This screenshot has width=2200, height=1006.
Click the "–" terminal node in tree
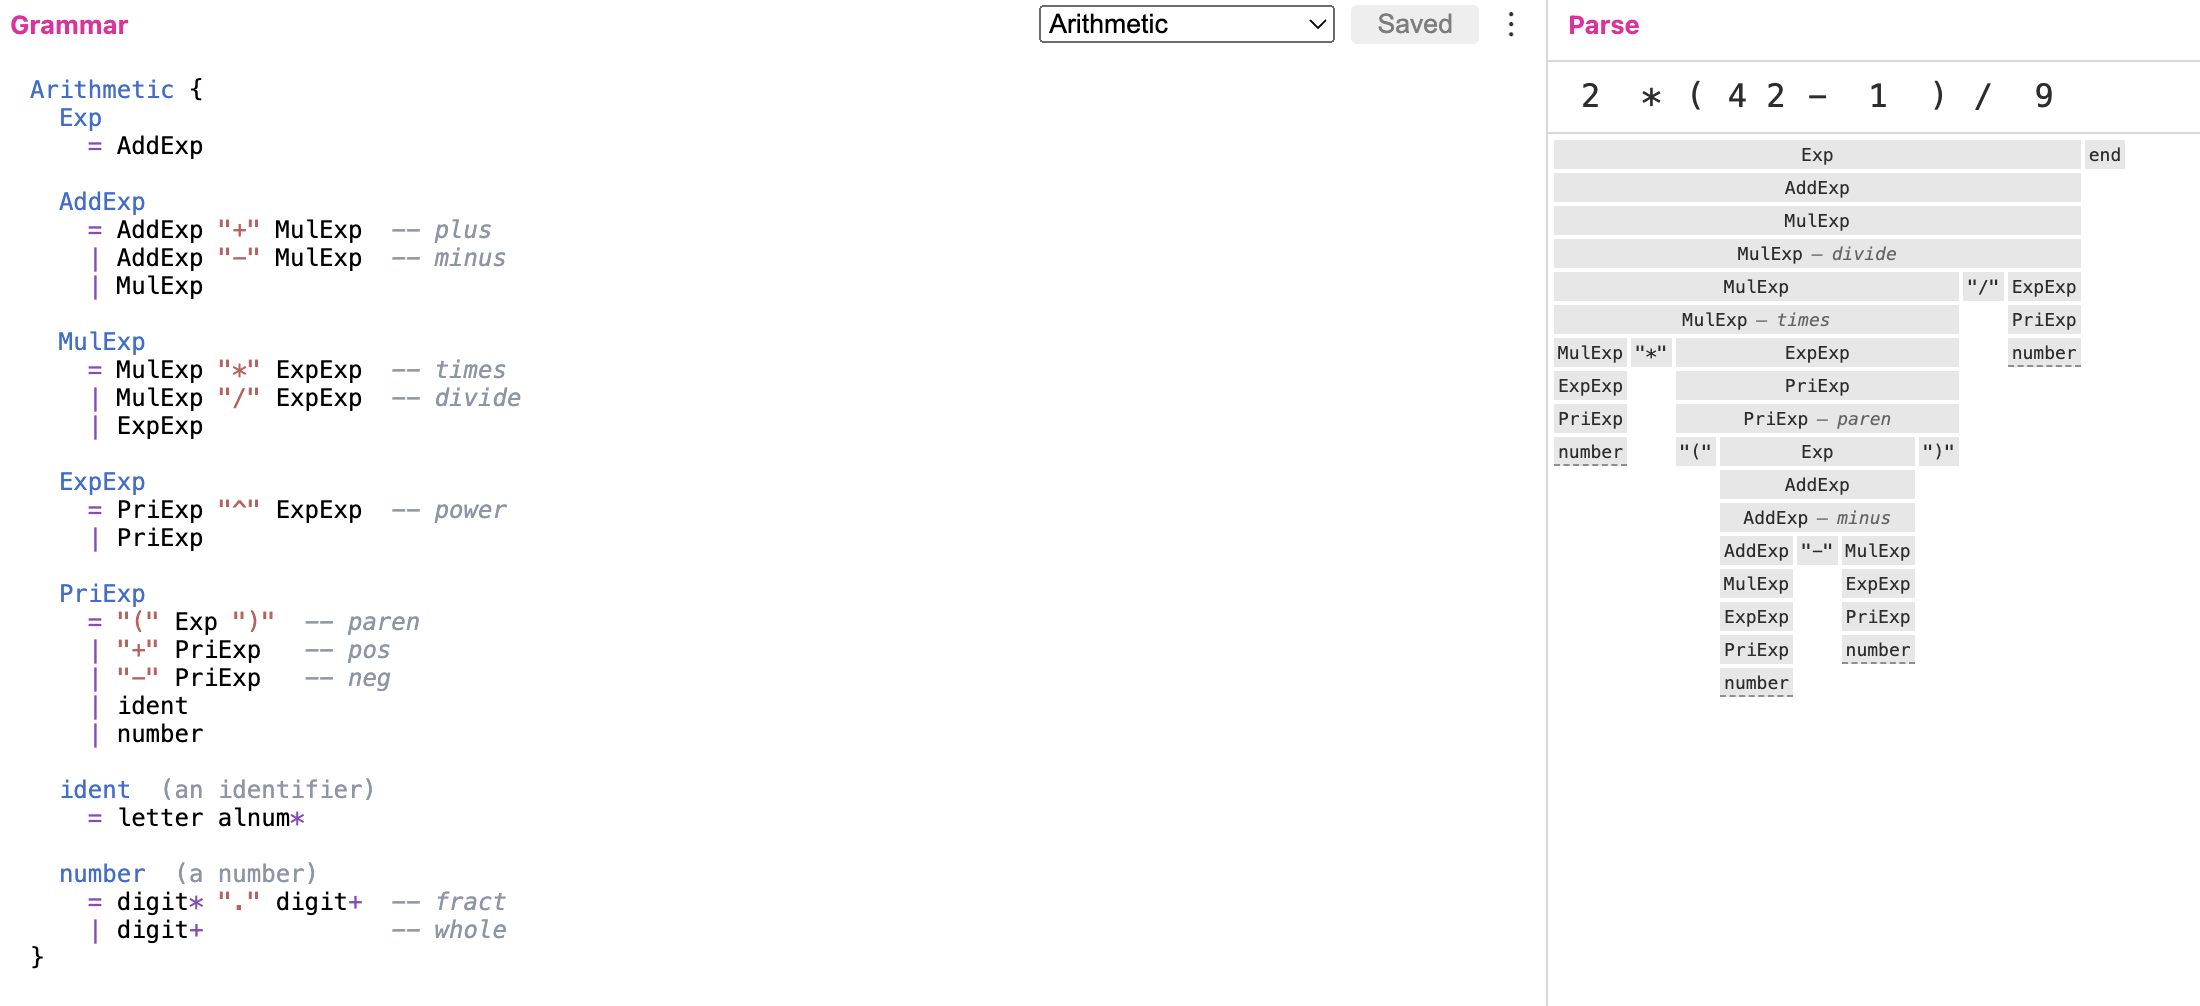(1816, 551)
